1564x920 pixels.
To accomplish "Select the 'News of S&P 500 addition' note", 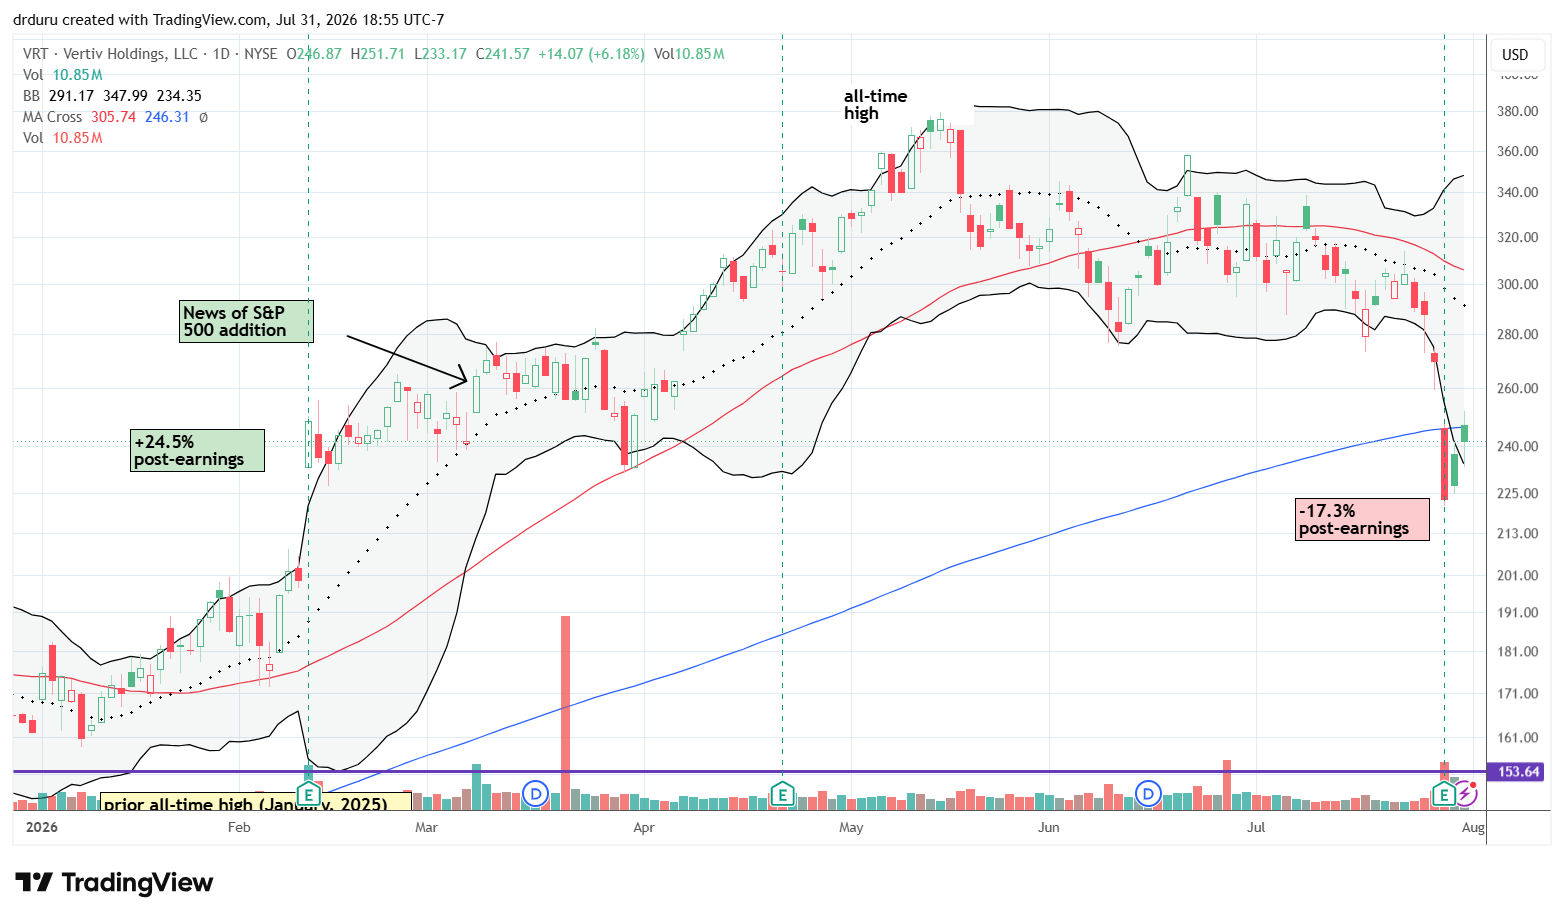I will (x=246, y=322).
